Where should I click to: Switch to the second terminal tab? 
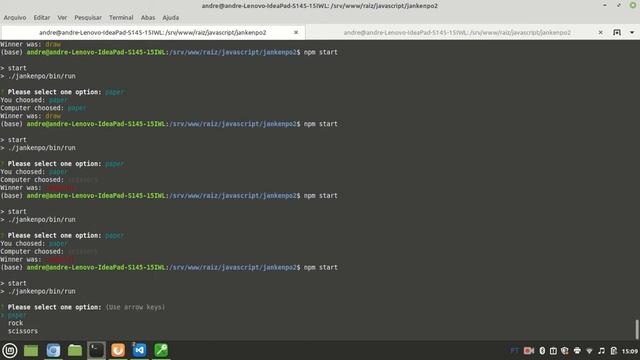(x=457, y=32)
